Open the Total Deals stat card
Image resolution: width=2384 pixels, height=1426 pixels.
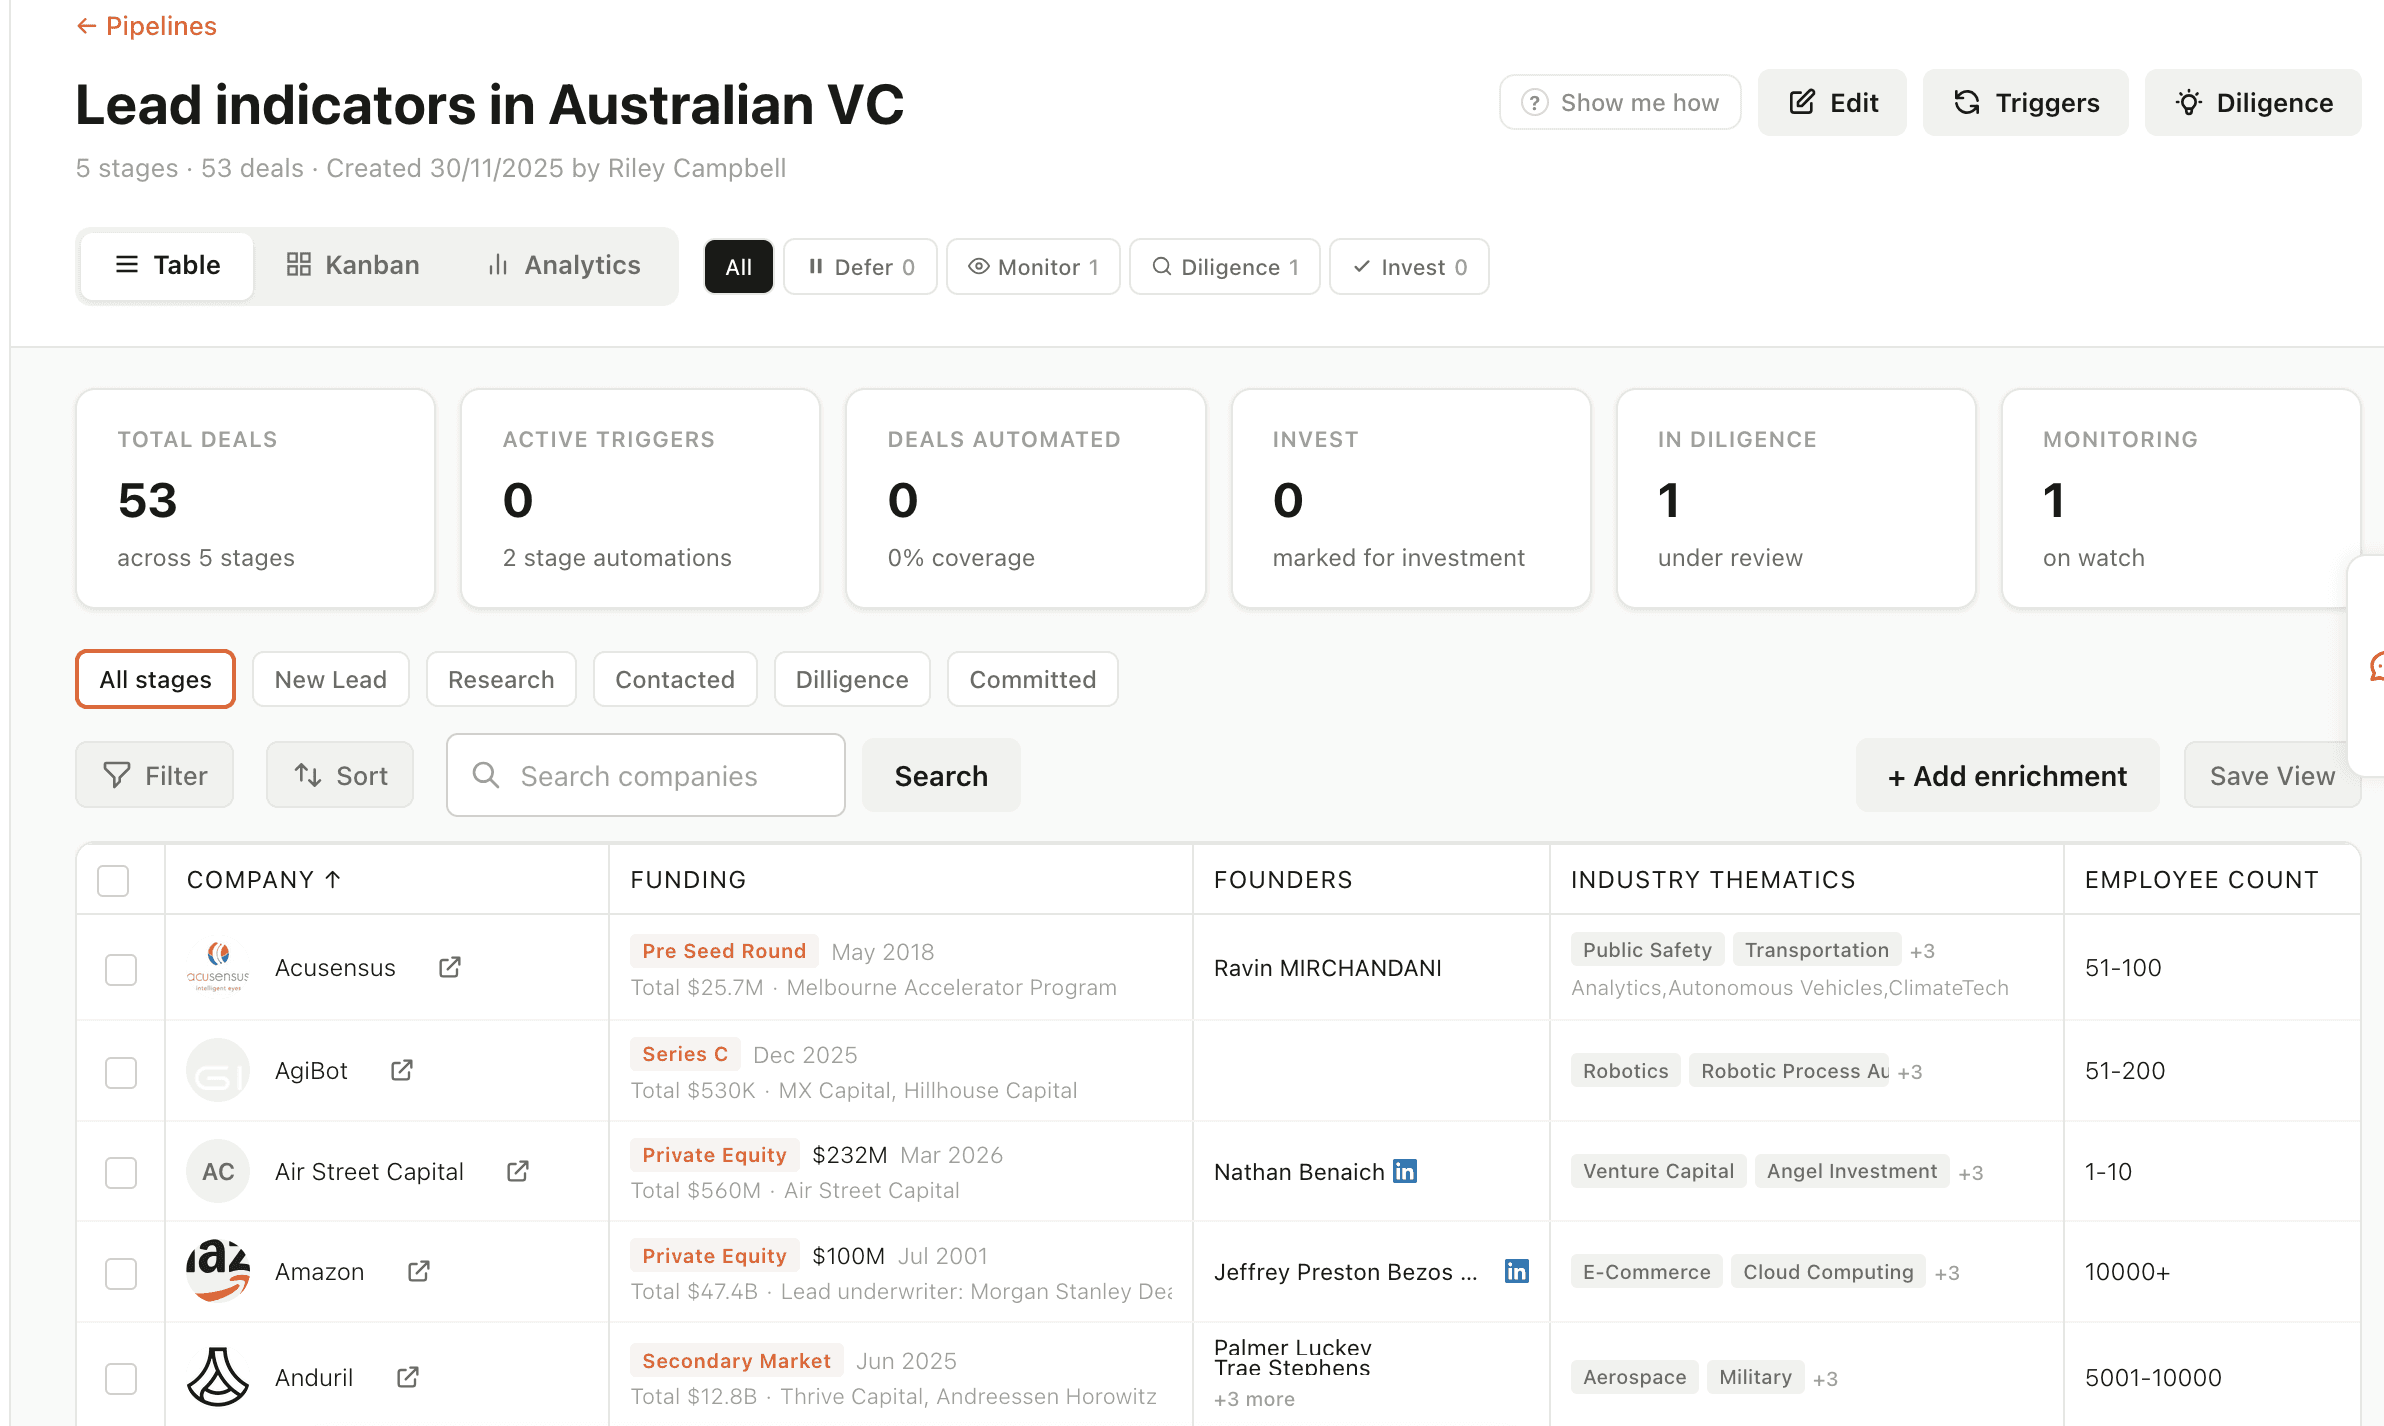point(256,498)
